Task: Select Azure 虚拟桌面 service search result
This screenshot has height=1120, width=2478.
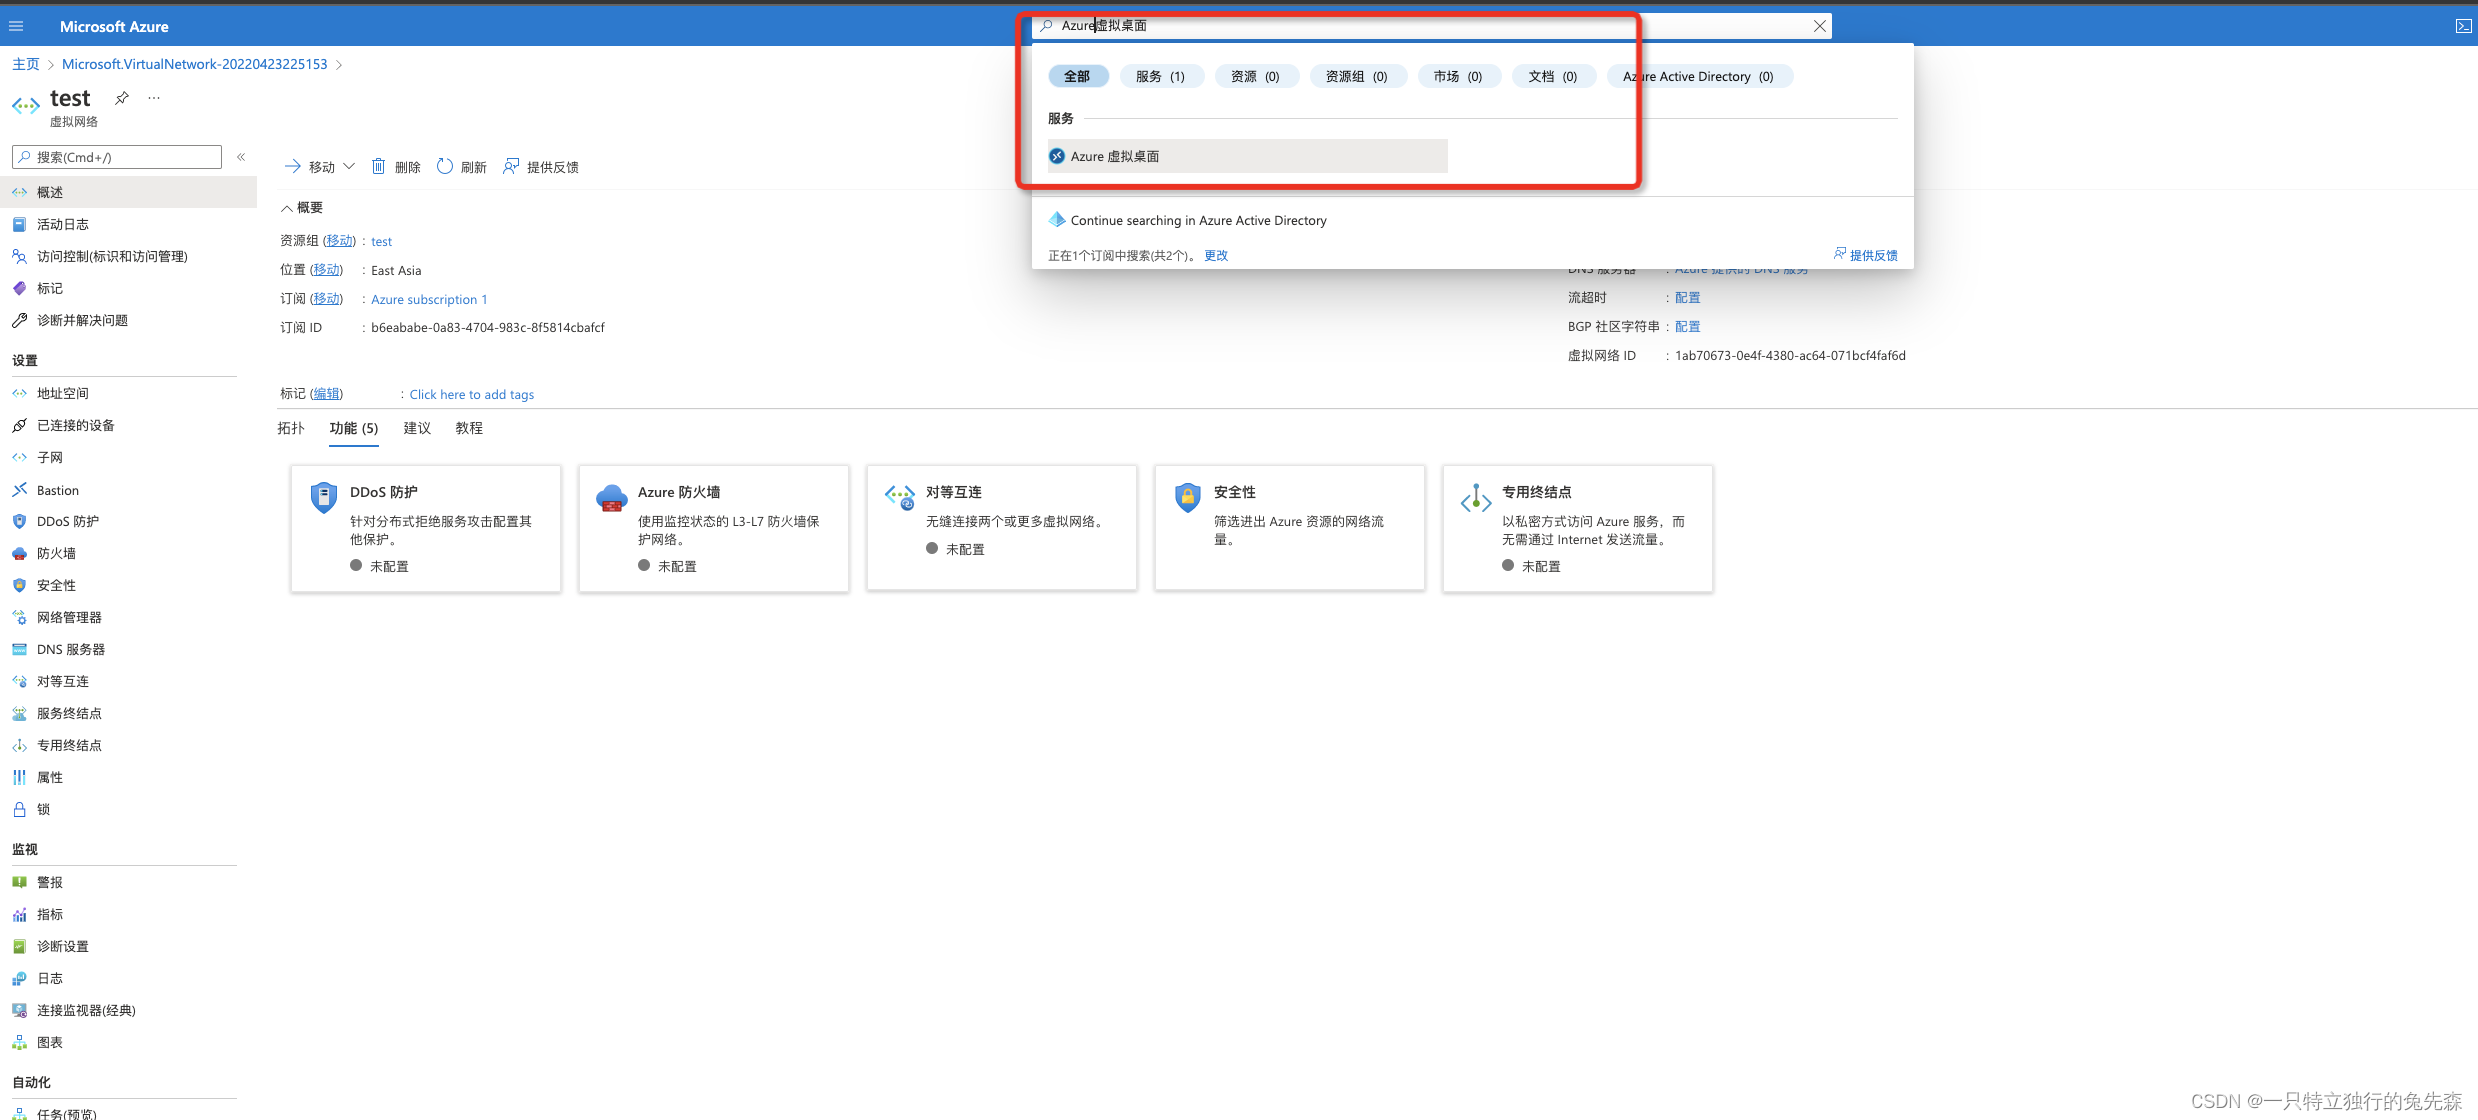Action: 1115,156
